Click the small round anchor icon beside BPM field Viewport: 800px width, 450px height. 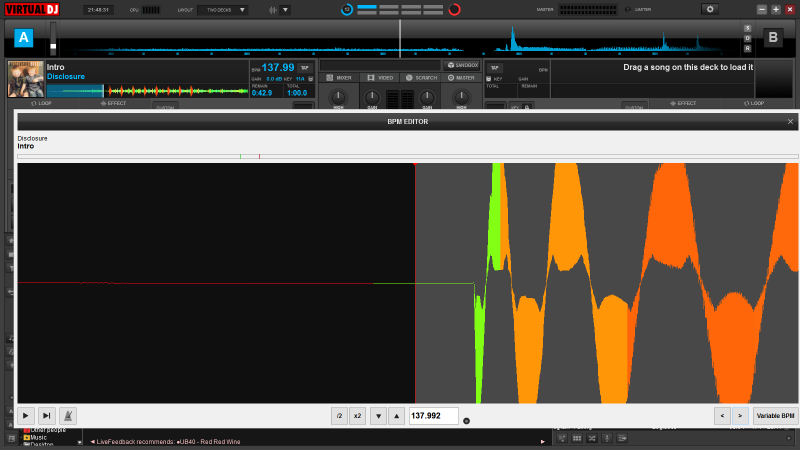tap(466, 421)
